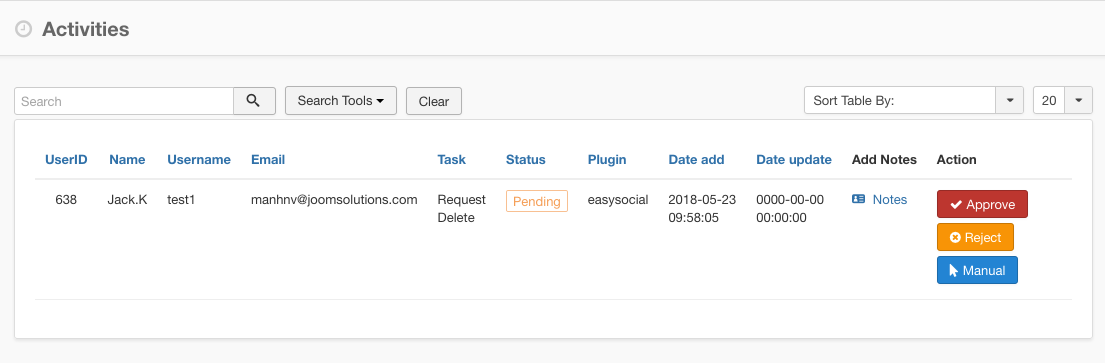
Task: Approve the delete request for Jack.K
Action: [982, 204]
